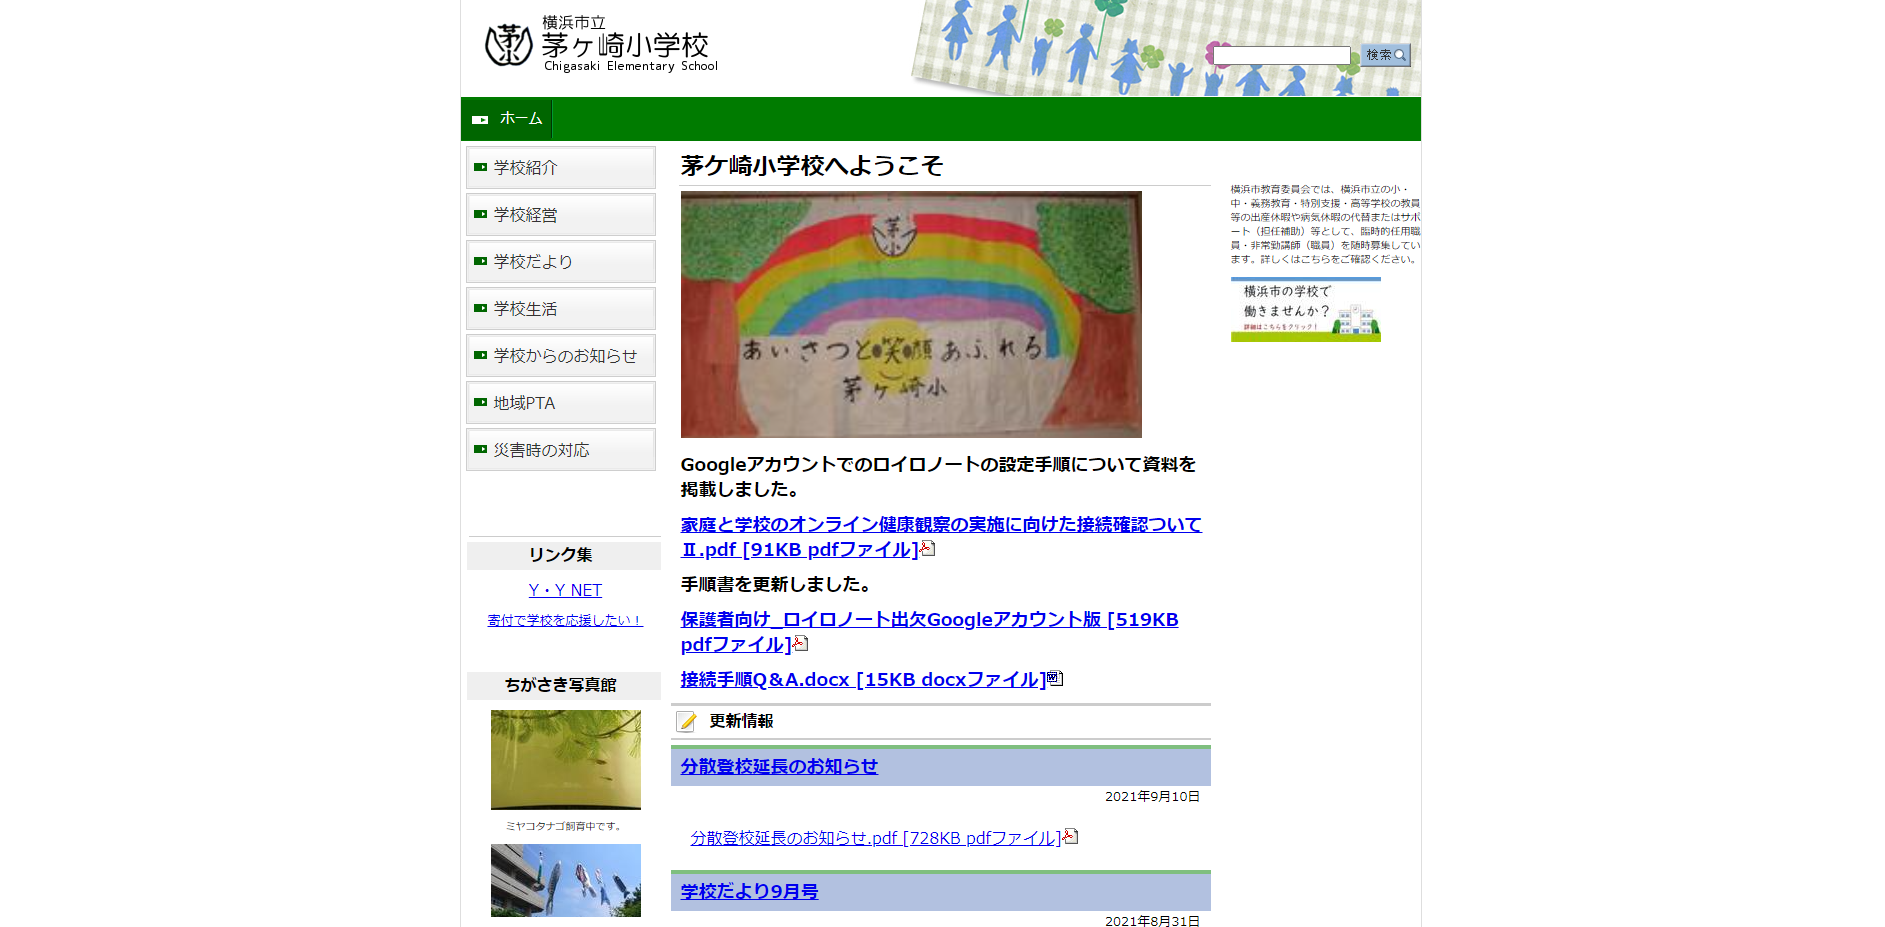1885x927 pixels.
Task: Type in the site search field
Action: [x=1282, y=55]
